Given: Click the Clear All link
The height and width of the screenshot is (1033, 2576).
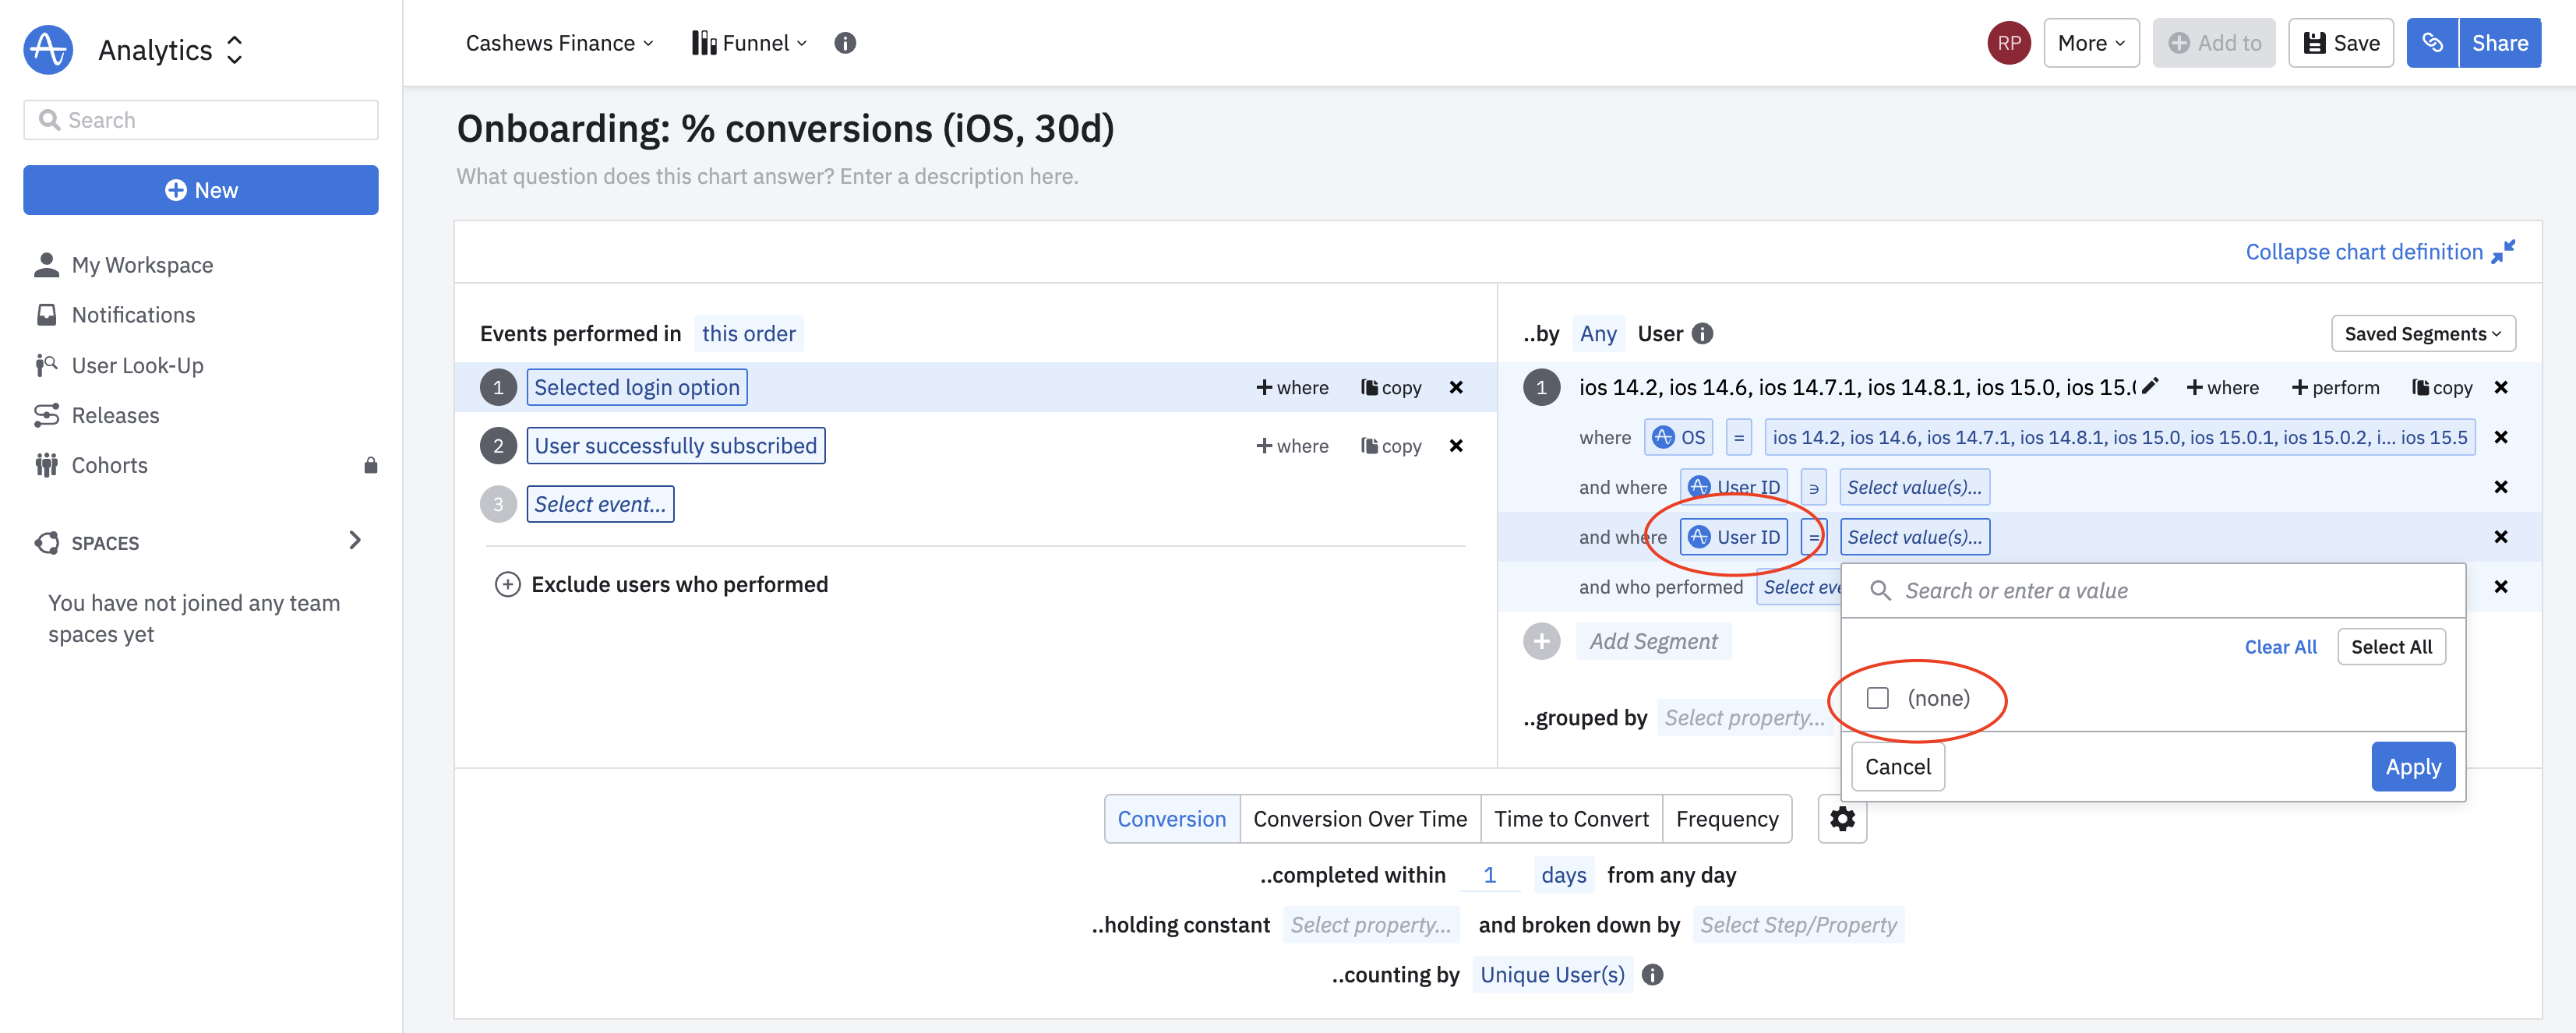Looking at the screenshot, I should 2279,647.
